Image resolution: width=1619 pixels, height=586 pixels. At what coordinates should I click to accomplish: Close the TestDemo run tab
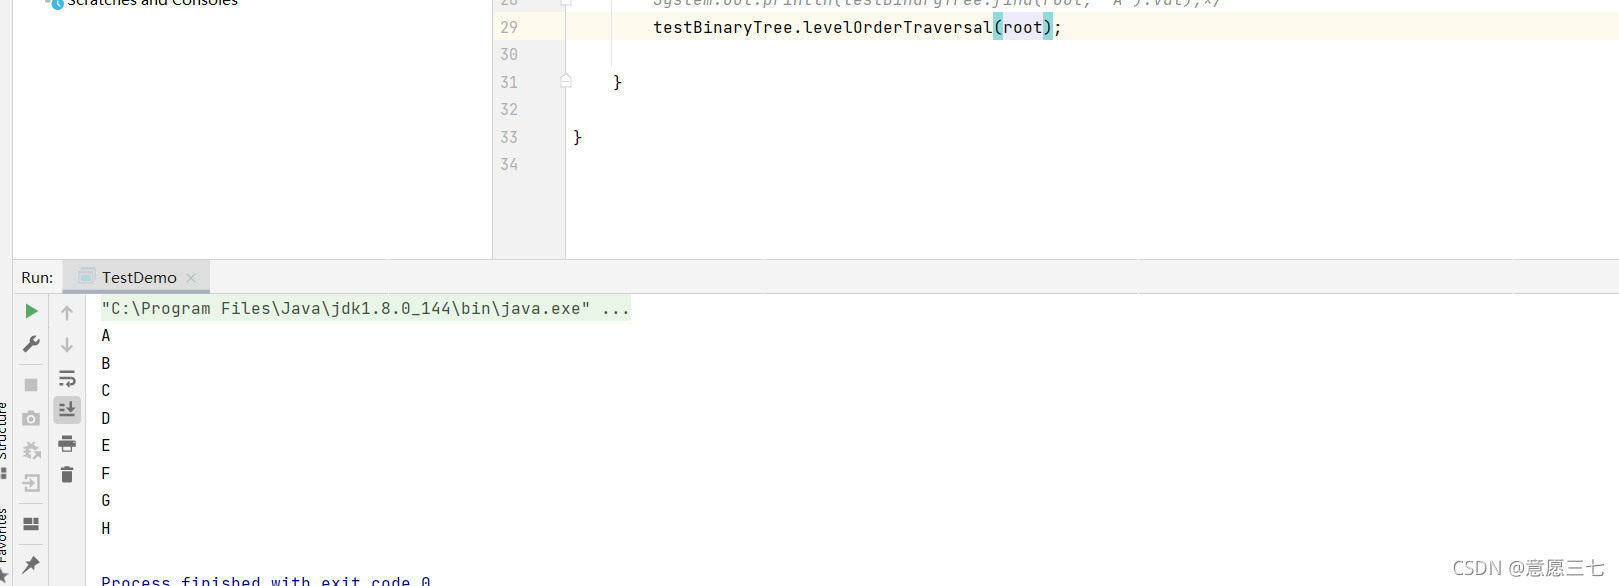coord(191,278)
